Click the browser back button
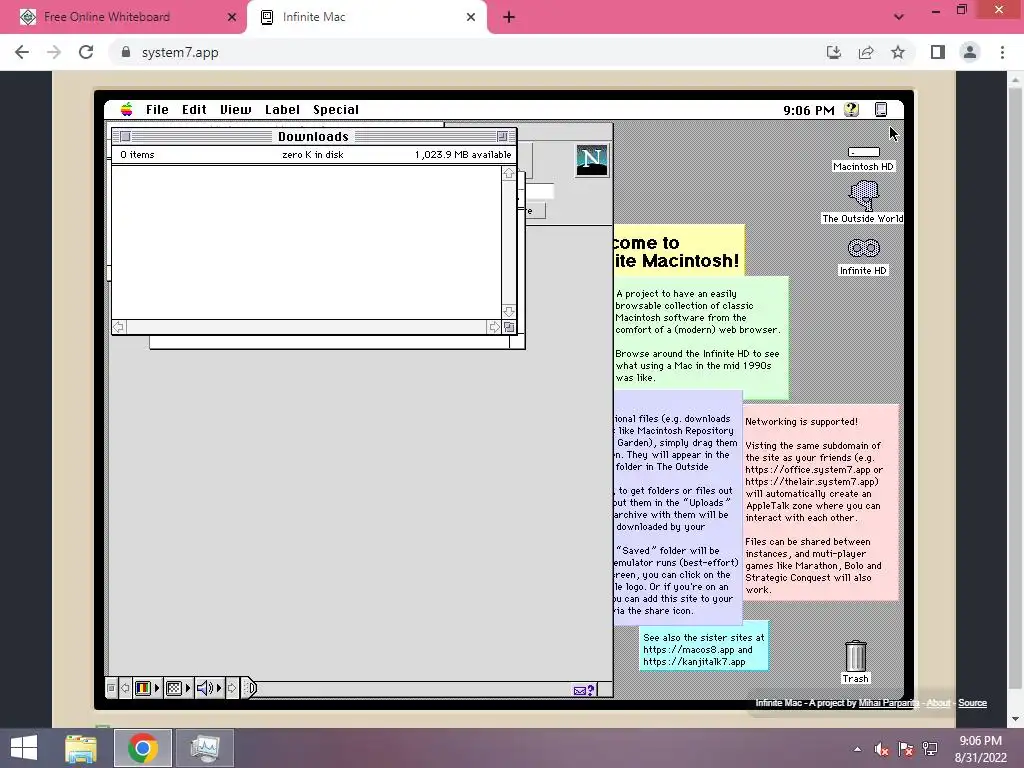This screenshot has width=1024, height=768. (x=22, y=52)
